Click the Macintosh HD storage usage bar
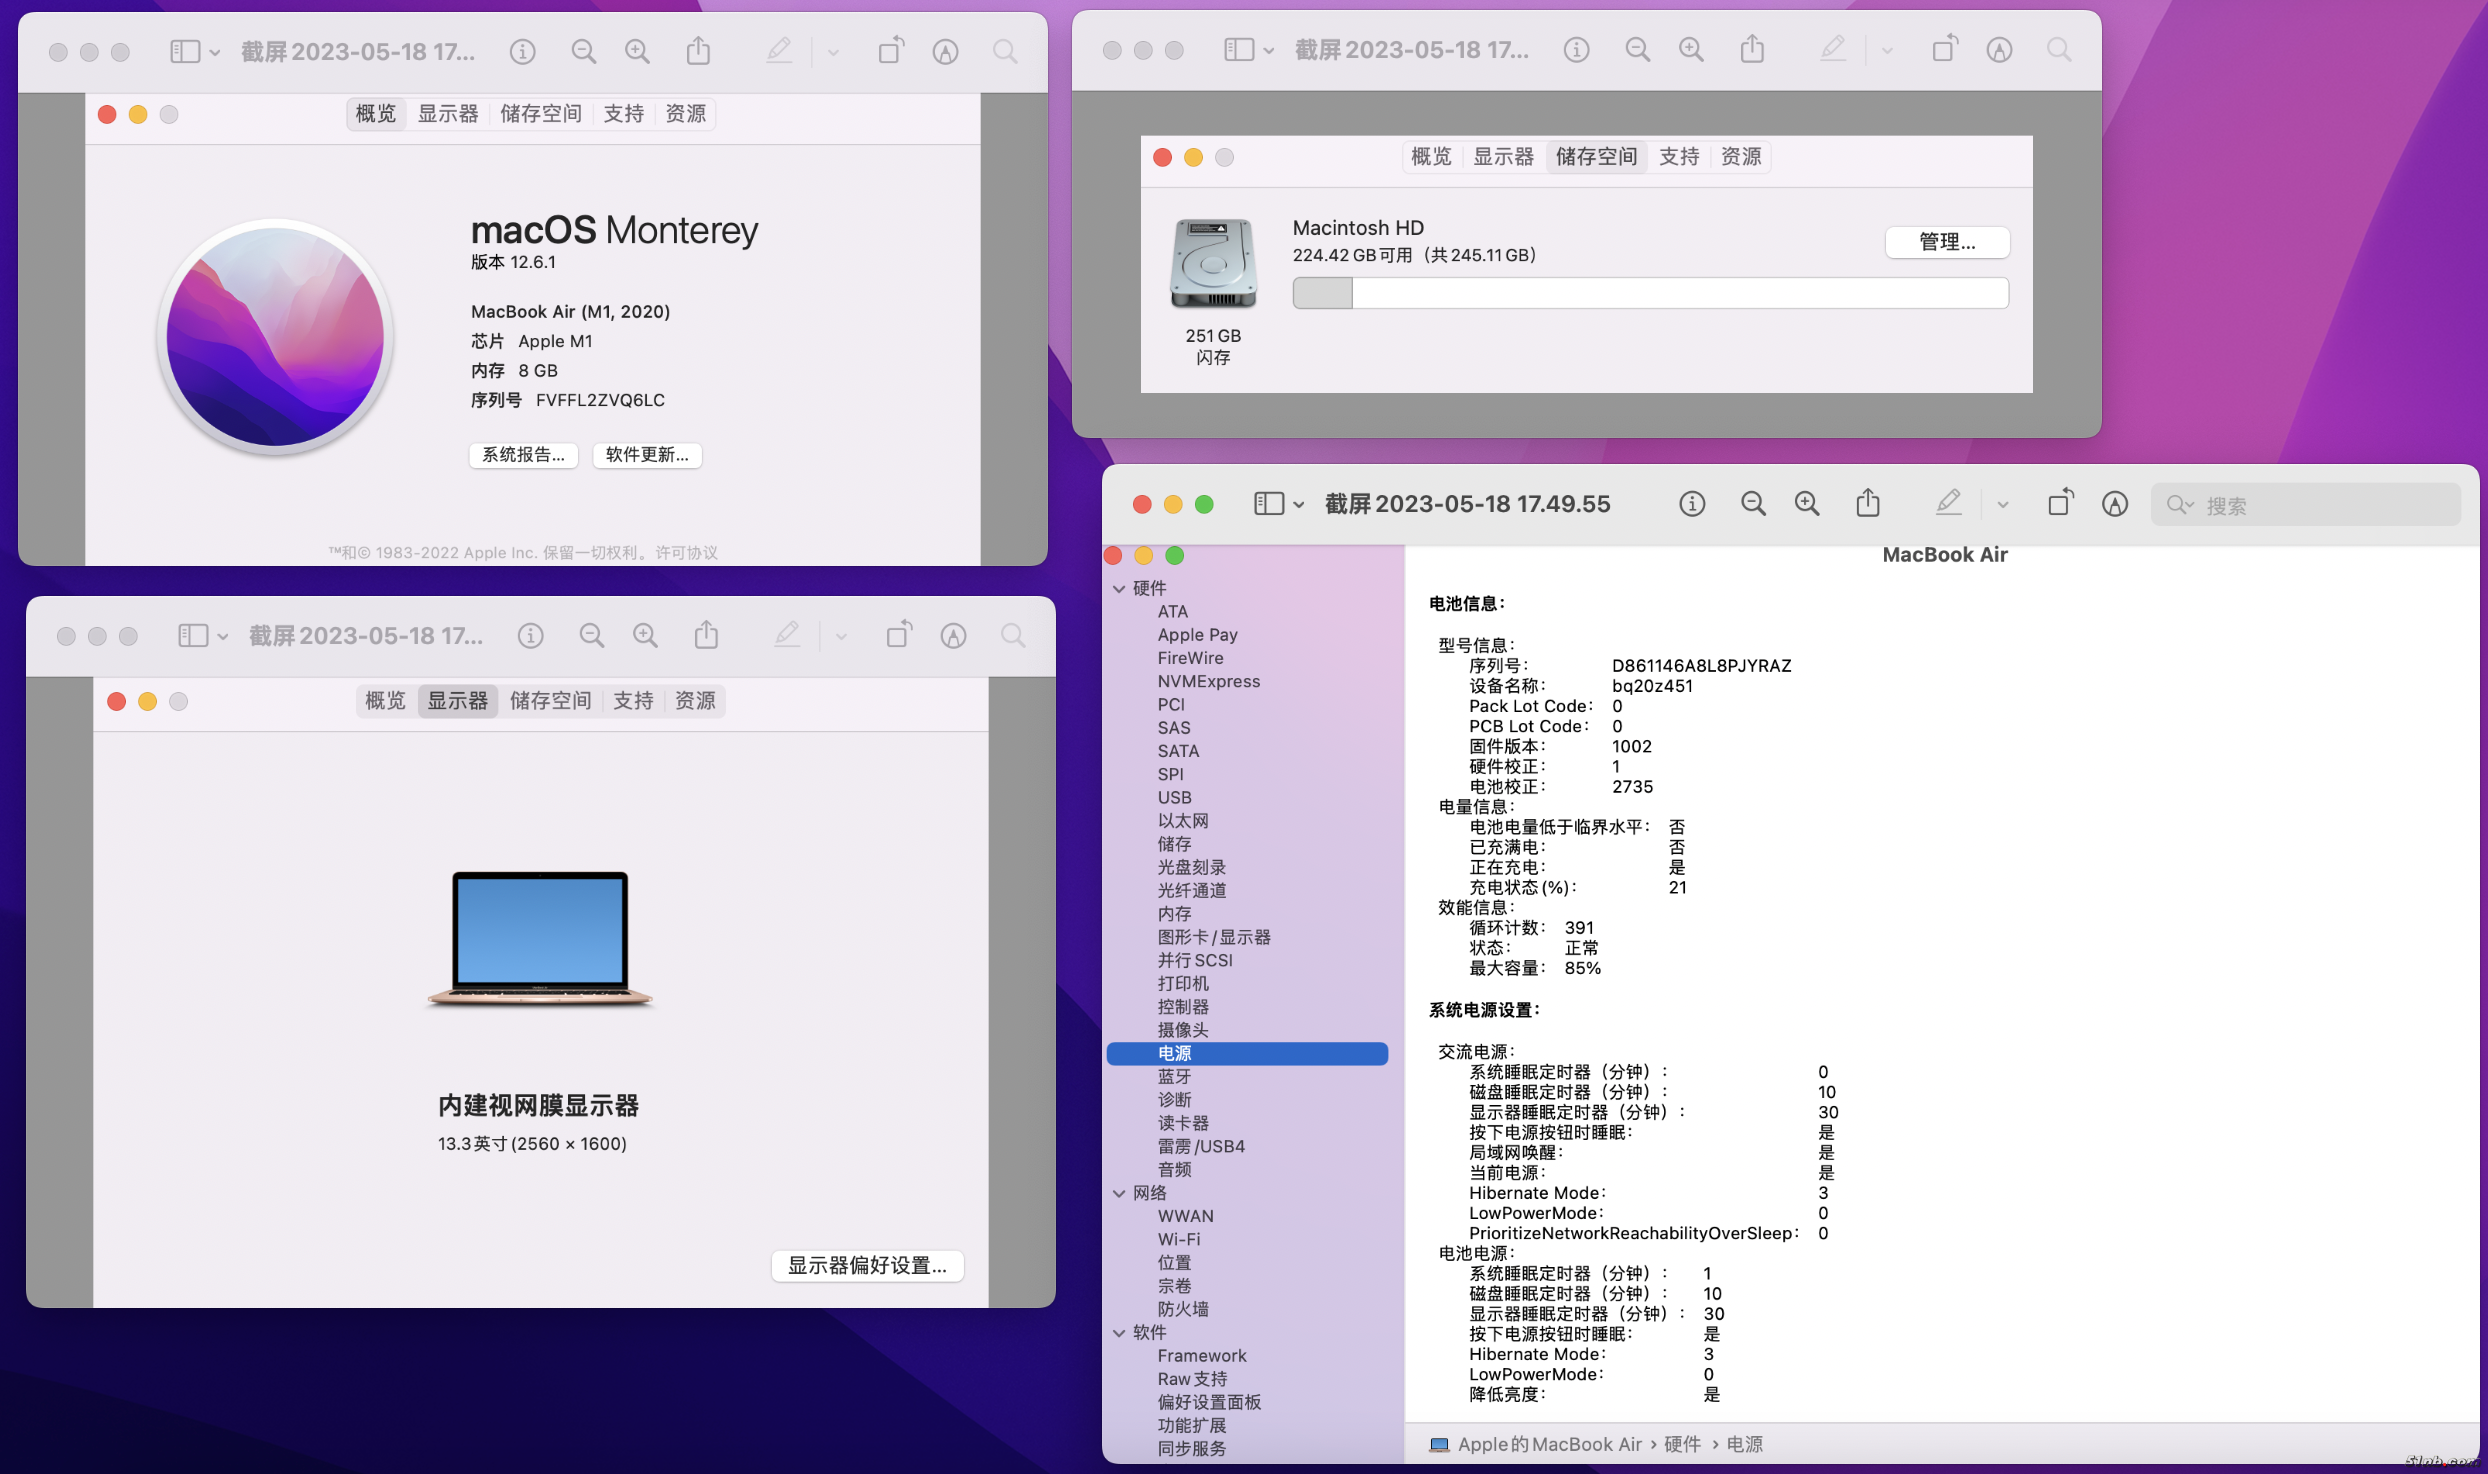Screen dimensions: 2488x1474 tap(1650, 293)
